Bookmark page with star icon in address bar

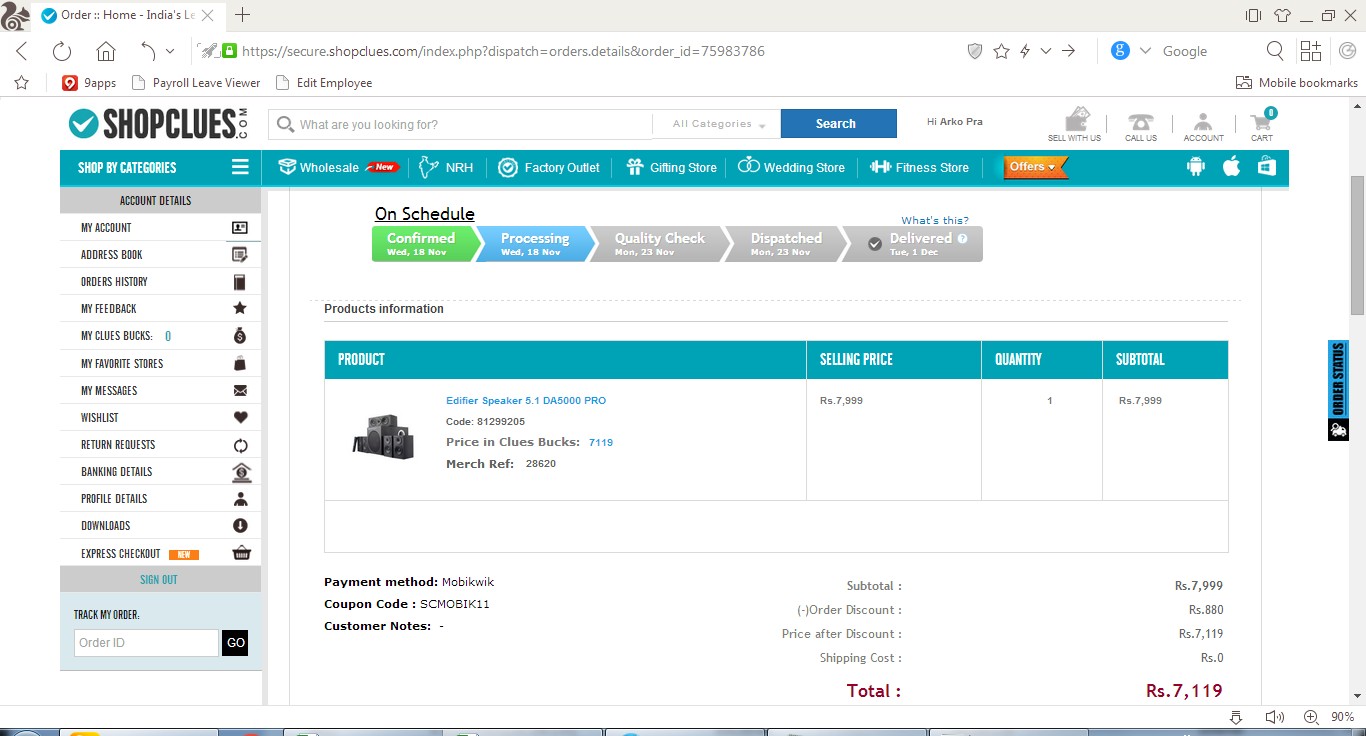point(1001,51)
